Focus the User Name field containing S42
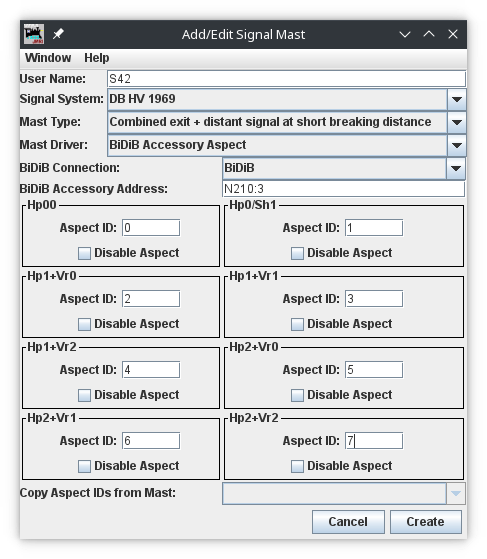This screenshot has height=559, width=487. (x=286, y=79)
